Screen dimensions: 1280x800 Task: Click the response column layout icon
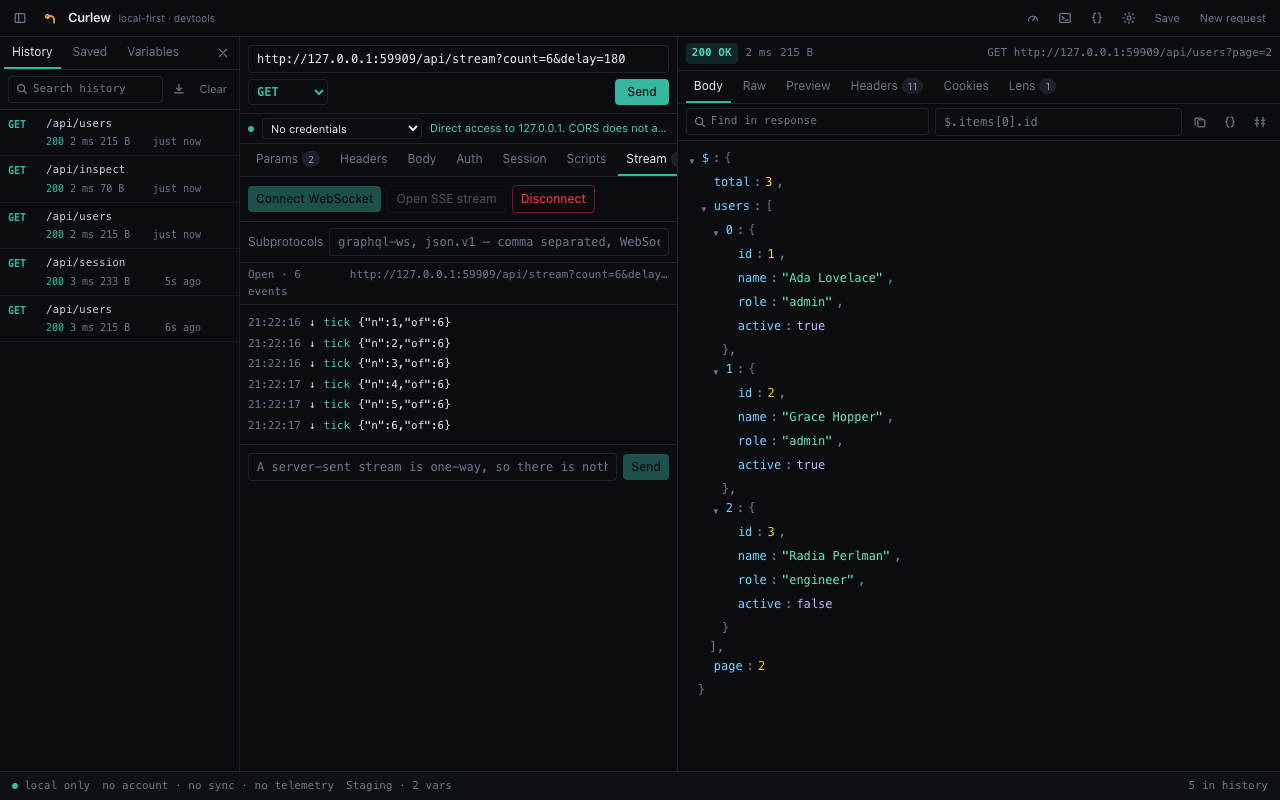(1260, 122)
